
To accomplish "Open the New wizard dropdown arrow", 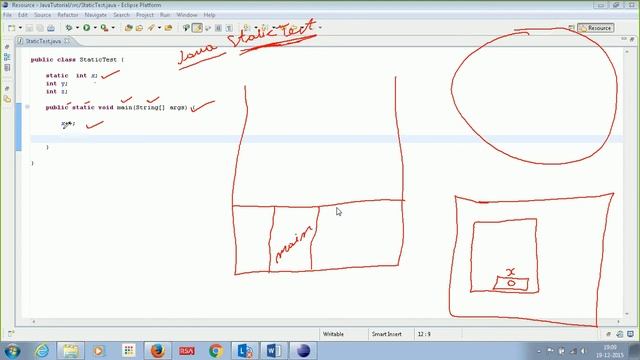I will point(20,28).
